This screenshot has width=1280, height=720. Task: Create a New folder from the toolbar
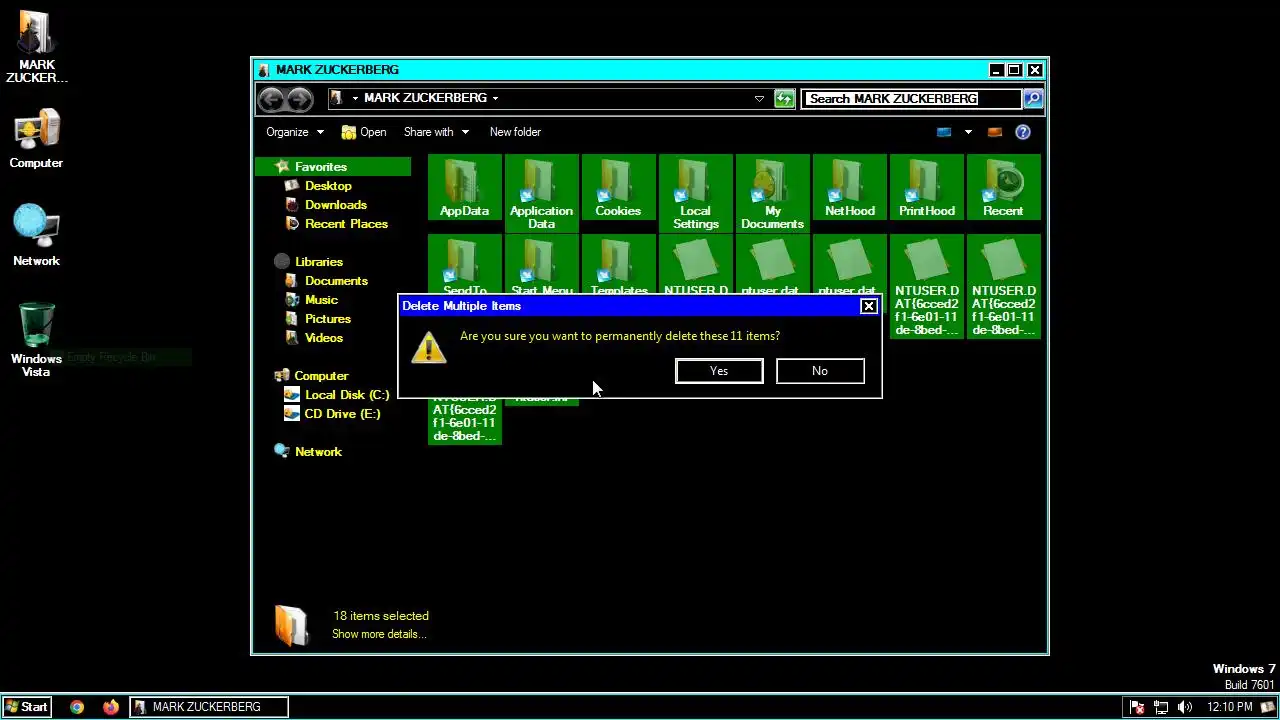pyautogui.click(x=515, y=132)
